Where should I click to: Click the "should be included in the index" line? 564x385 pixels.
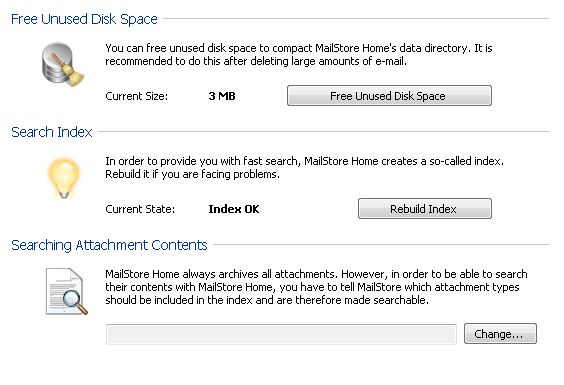pyautogui.click(x=267, y=300)
